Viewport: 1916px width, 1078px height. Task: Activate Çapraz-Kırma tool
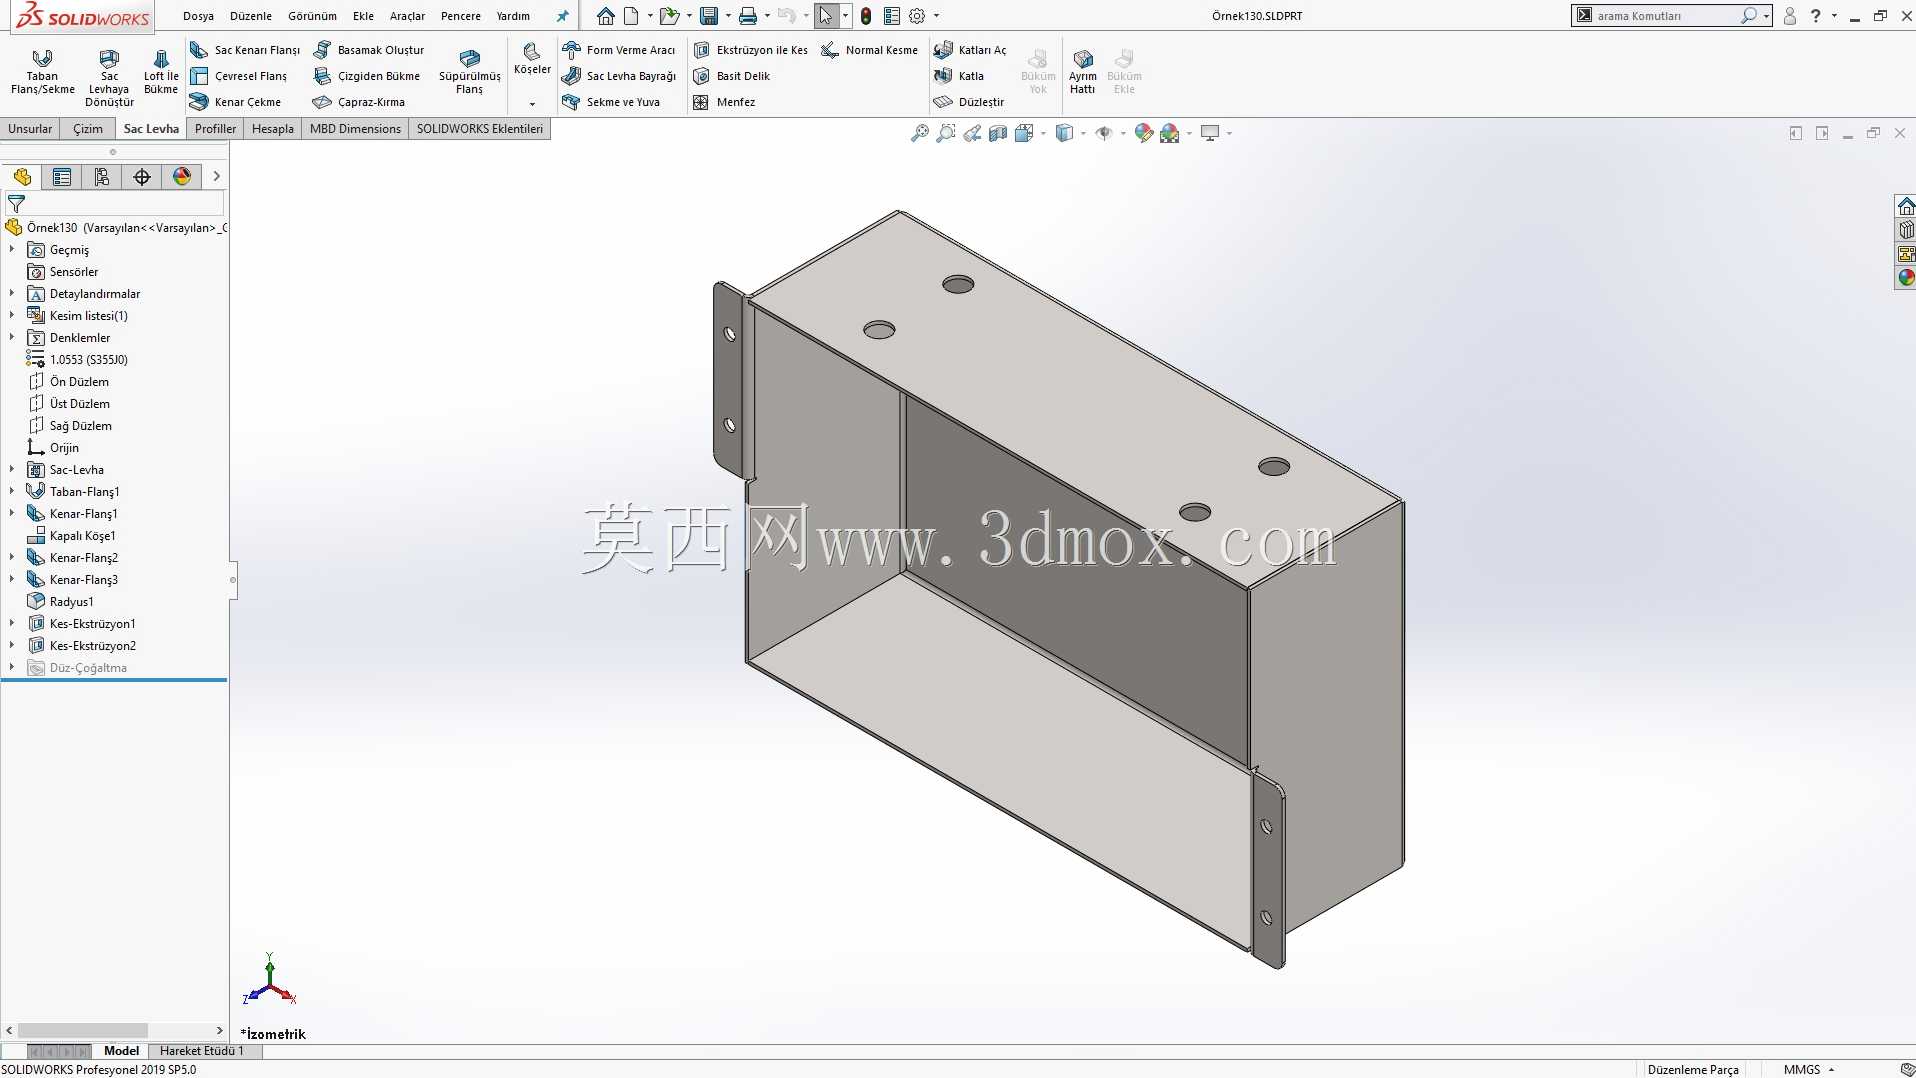[359, 102]
